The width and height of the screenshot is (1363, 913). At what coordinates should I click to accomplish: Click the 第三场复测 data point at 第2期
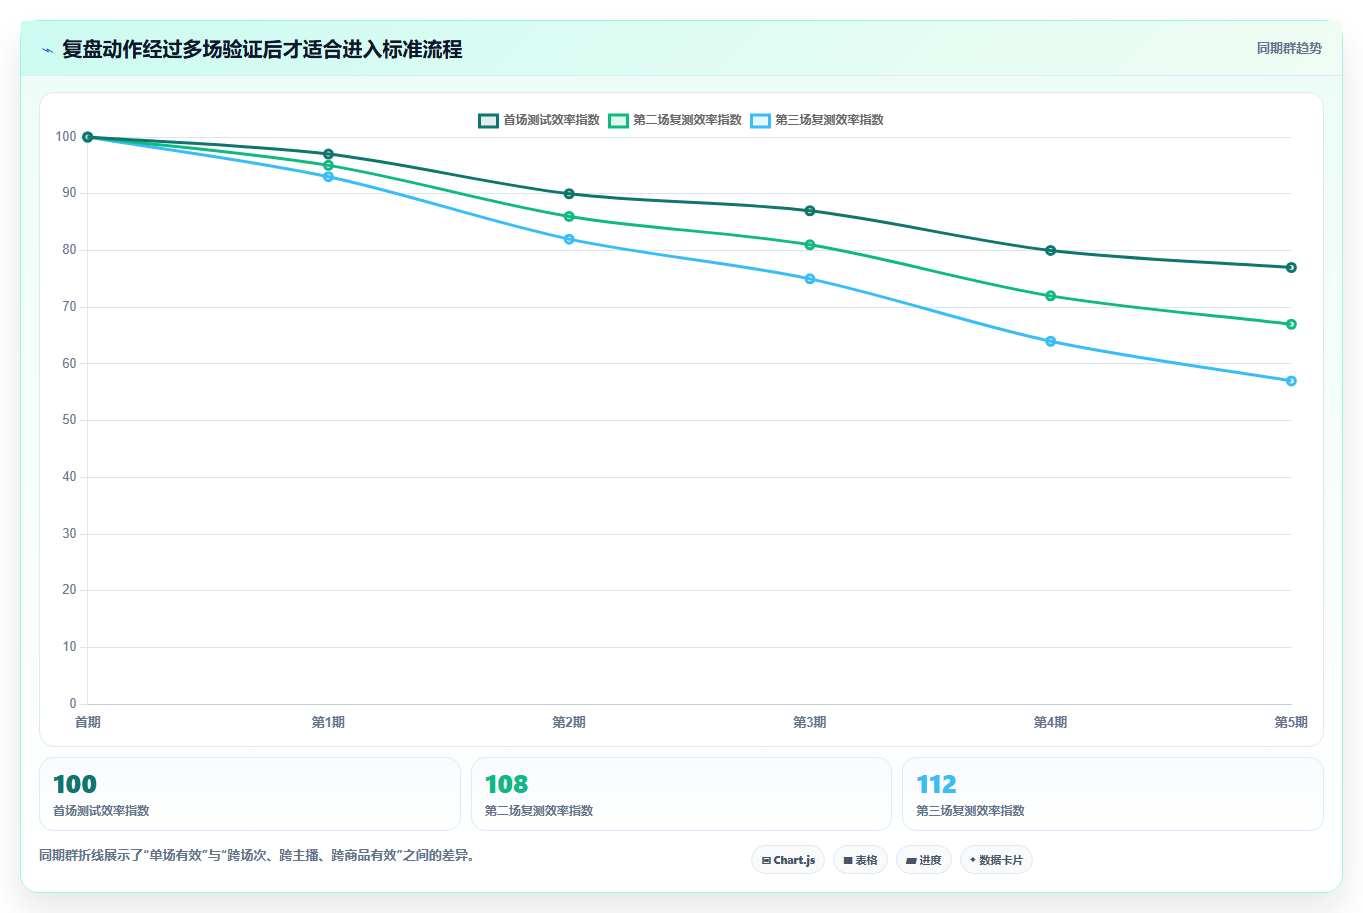(x=569, y=239)
